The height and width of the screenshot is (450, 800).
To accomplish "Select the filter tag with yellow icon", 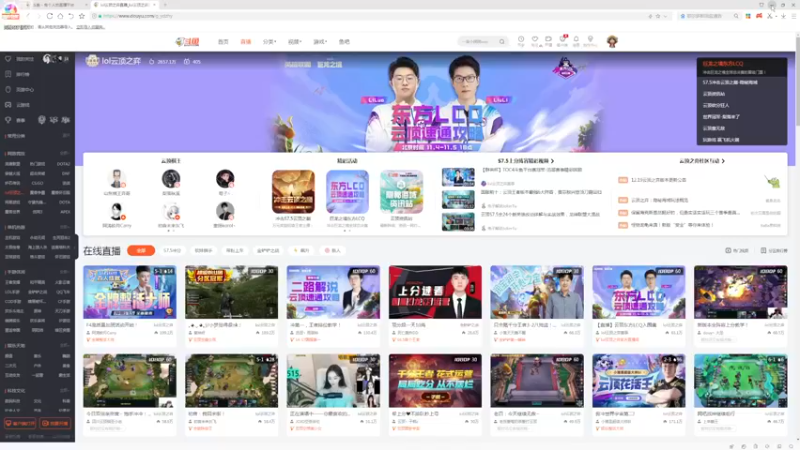I will [x=302, y=251].
